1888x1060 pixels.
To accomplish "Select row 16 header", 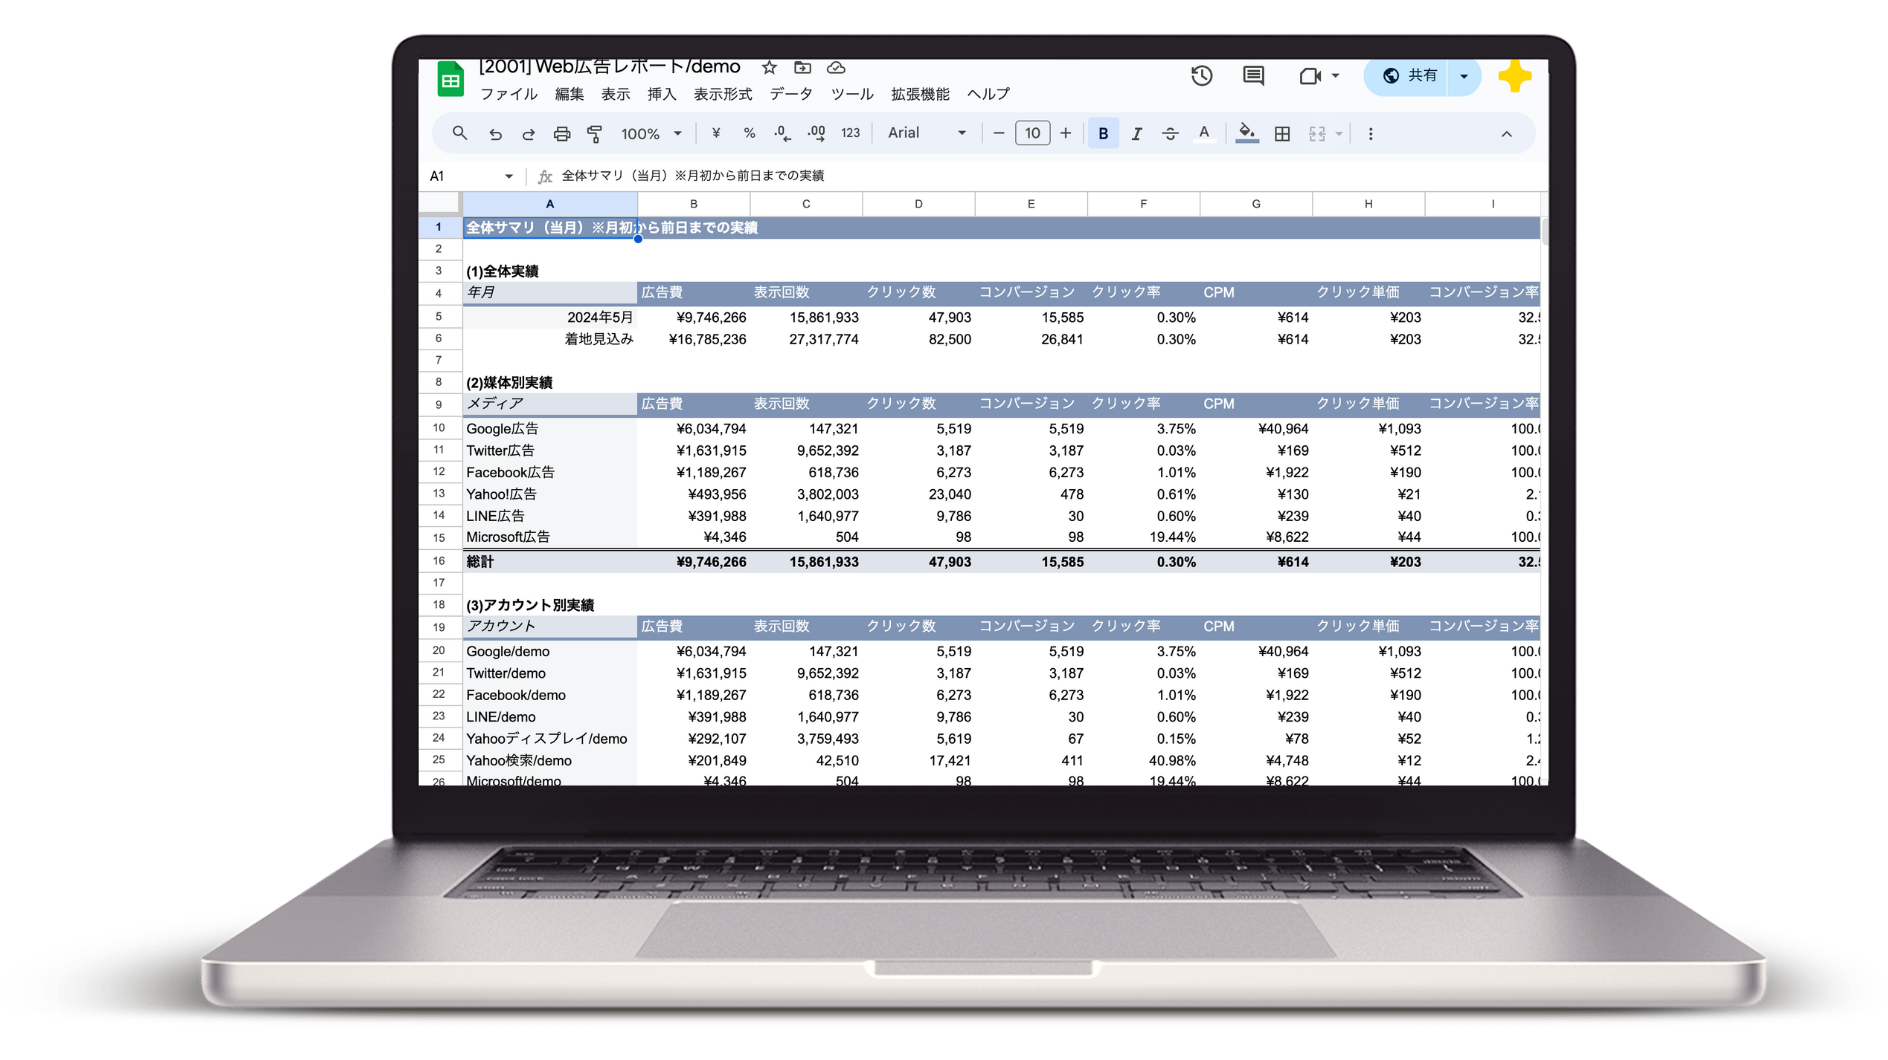I will 439,562.
